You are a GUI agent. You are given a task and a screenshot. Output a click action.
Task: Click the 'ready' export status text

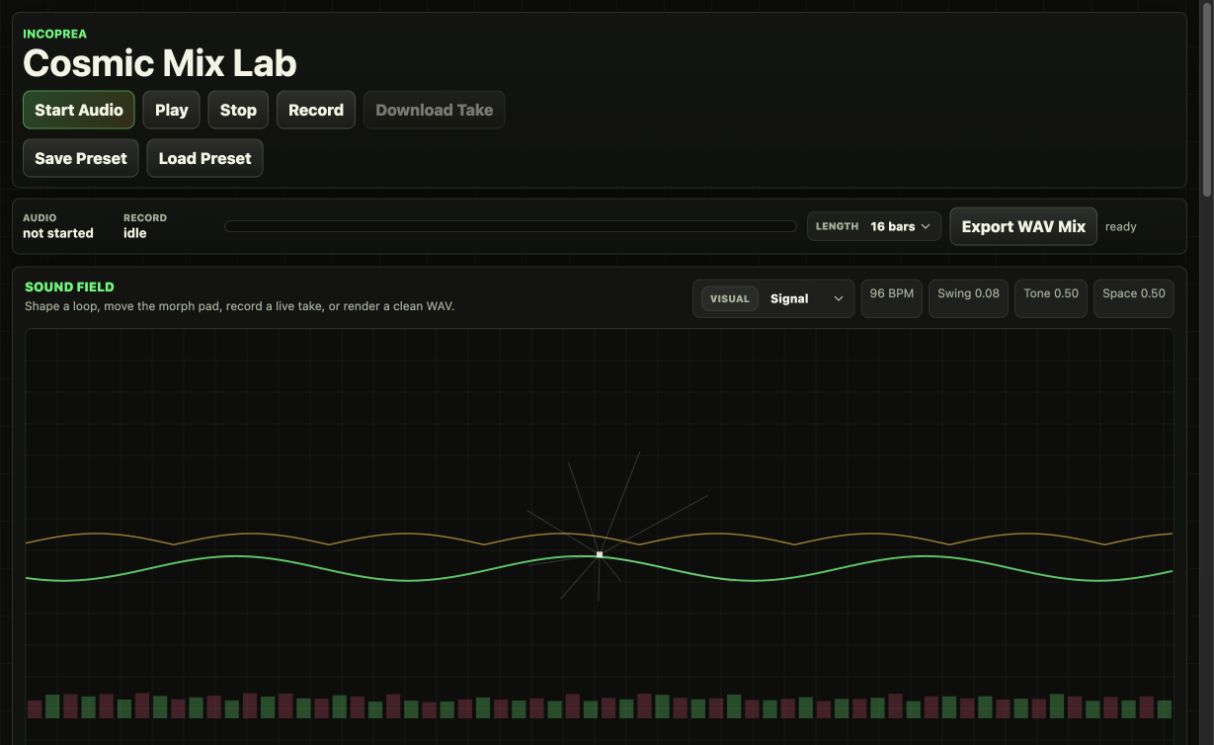click(1121, 227)
